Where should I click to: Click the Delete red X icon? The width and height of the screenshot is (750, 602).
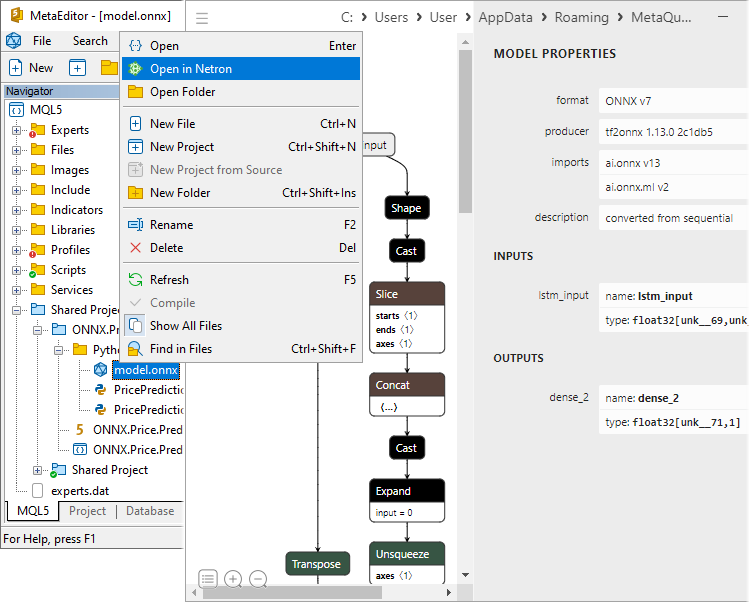coord(135,248)
